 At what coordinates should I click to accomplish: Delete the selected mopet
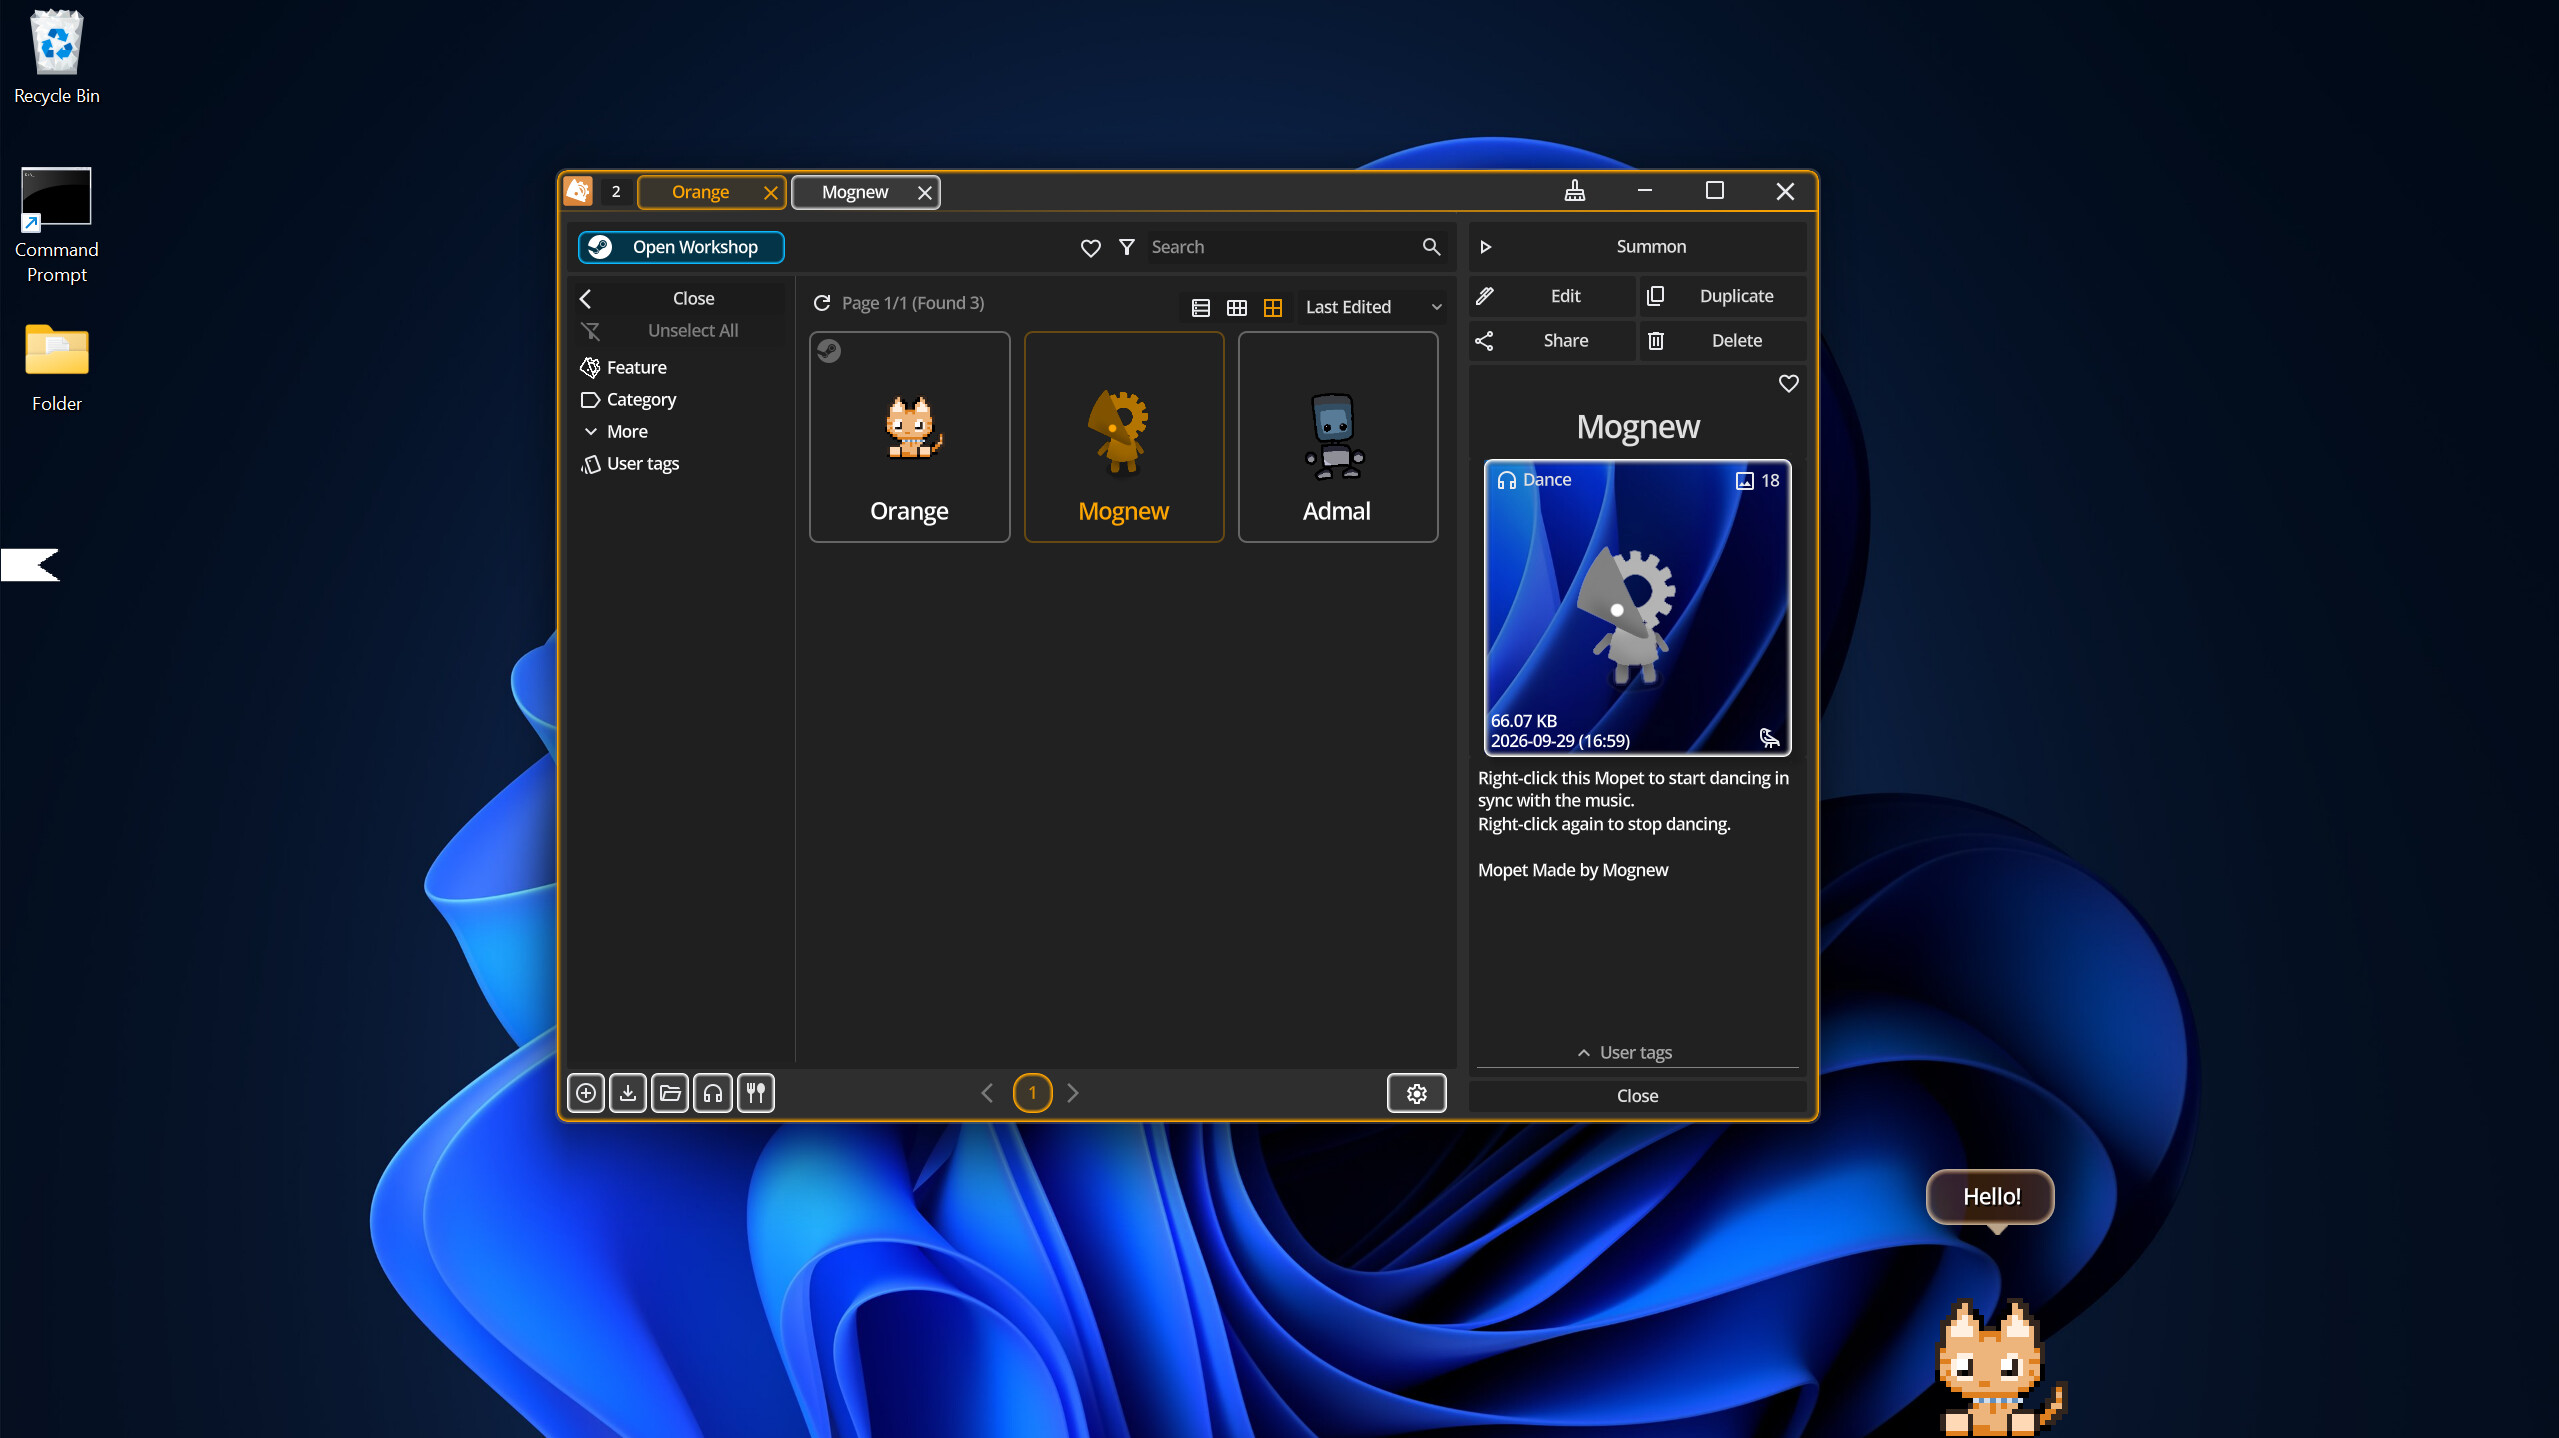(x=1723, y=341)
